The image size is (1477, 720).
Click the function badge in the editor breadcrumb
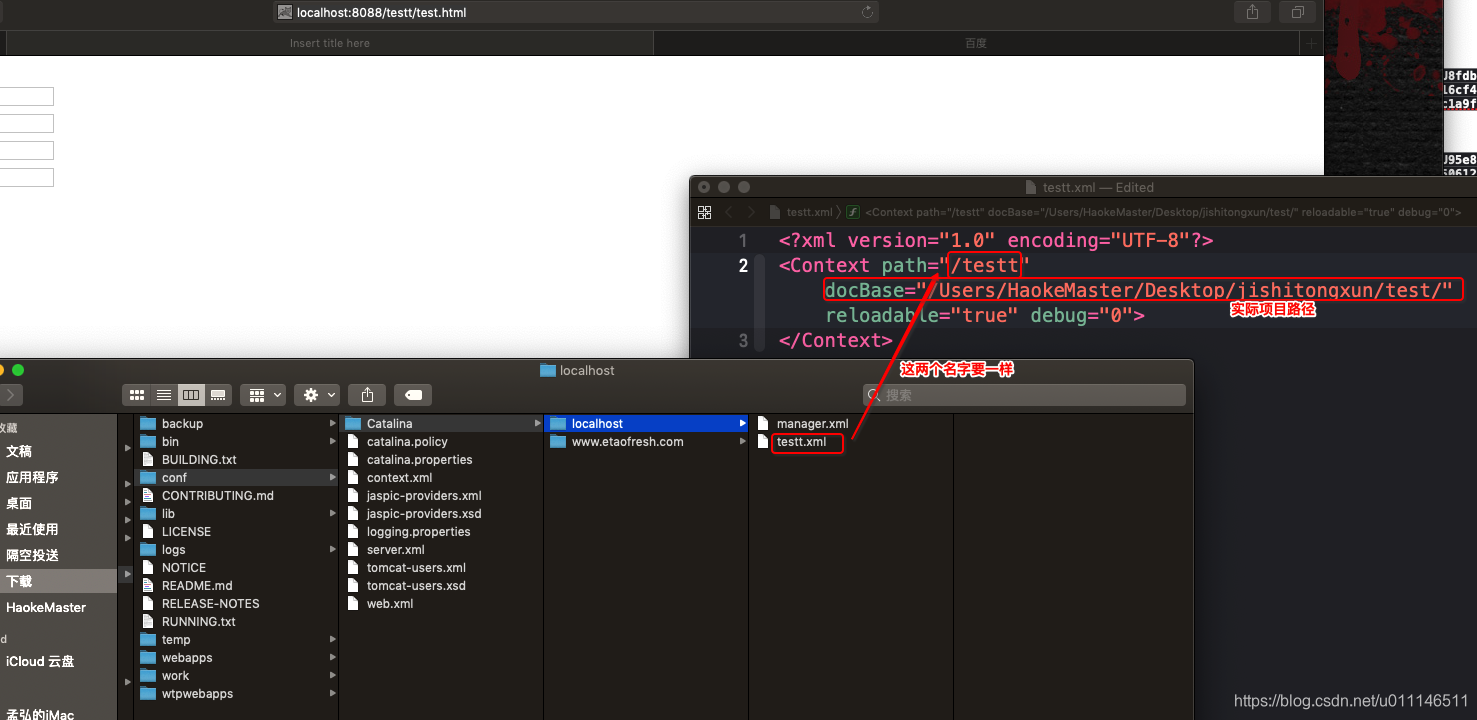[x=852, y=212]
